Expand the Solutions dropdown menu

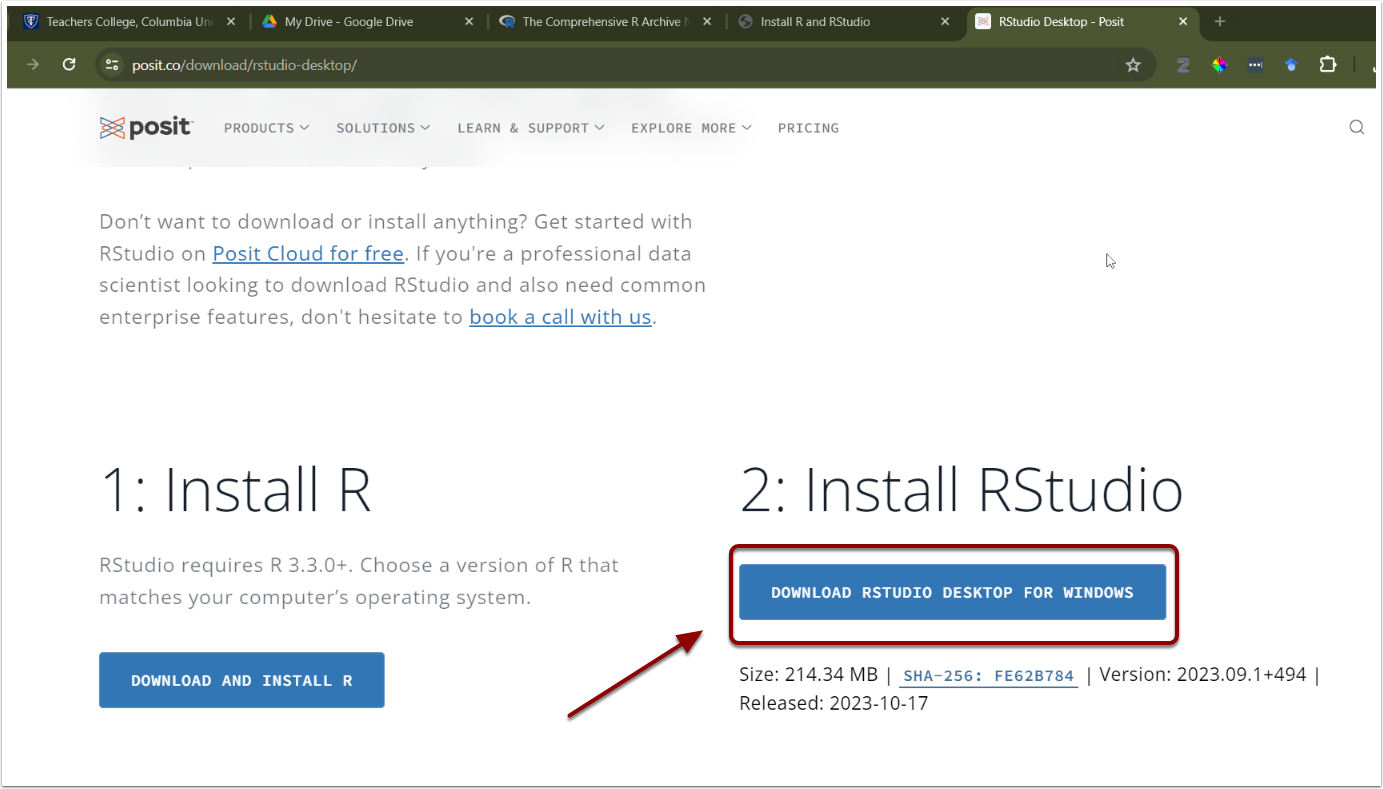[x=382, y=128]
